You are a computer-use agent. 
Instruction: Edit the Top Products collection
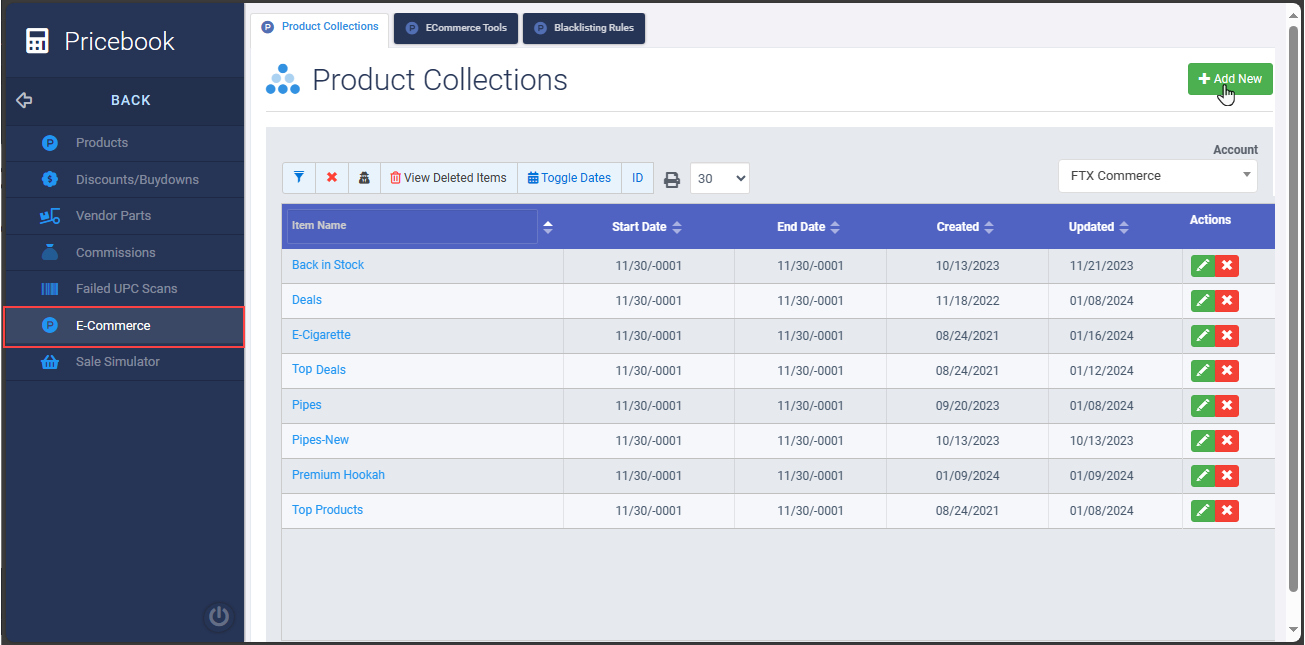coord(1203,511)
